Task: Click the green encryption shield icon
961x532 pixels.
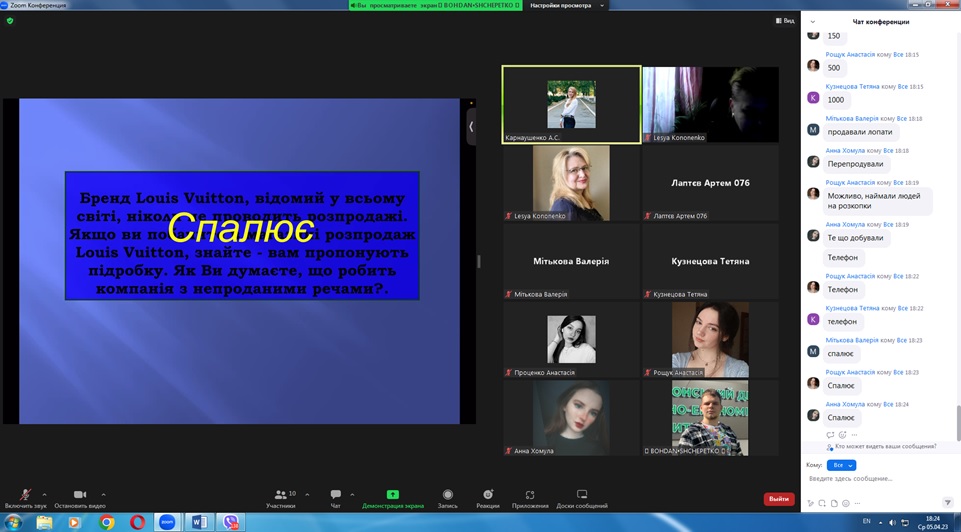Action: [x=10, y=21]
